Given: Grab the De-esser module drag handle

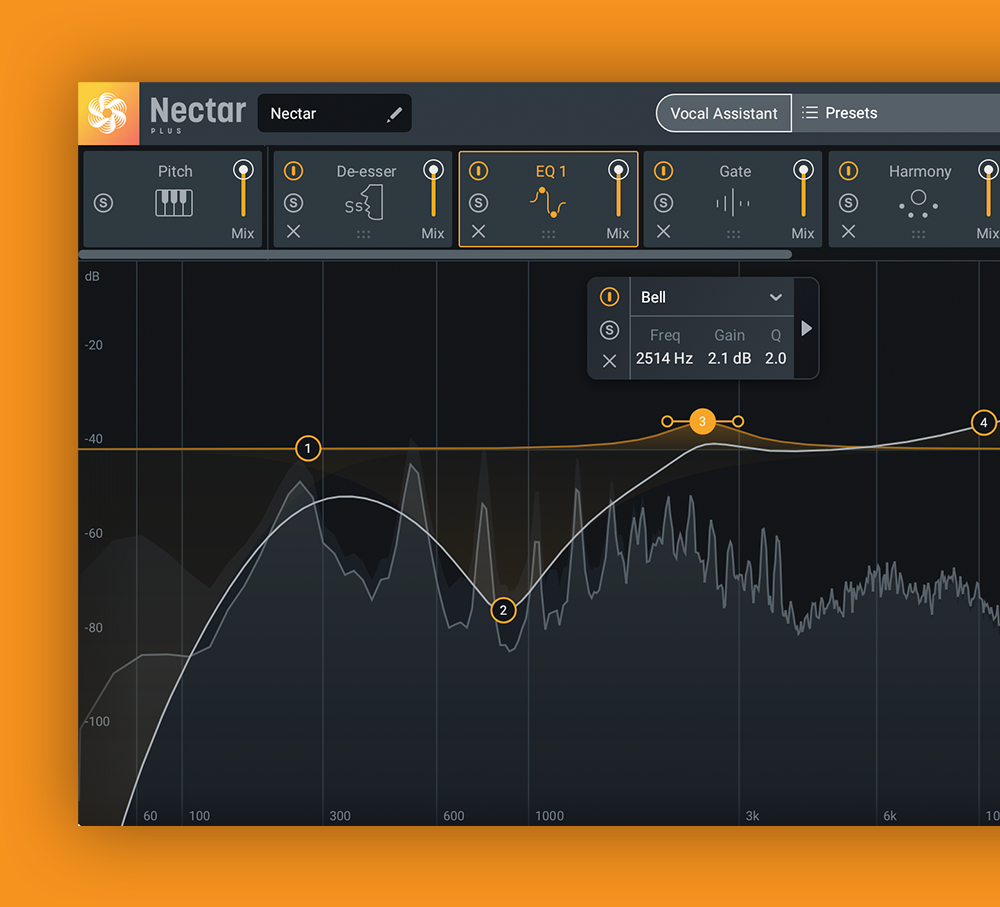Looking at the screenshot, I should (x=364, y=234).
